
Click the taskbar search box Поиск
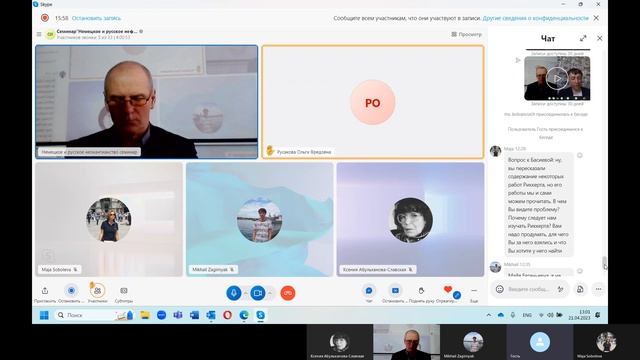[x=95, y=315]
